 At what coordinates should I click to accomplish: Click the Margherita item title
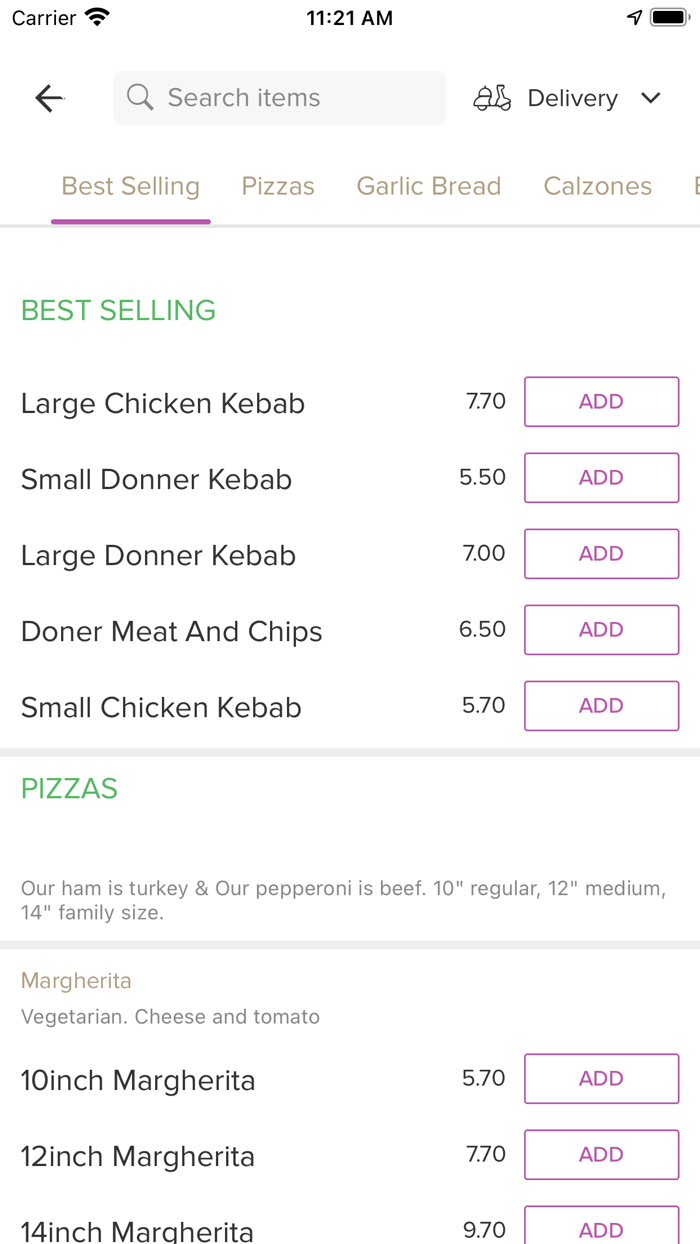coord(76,981)
